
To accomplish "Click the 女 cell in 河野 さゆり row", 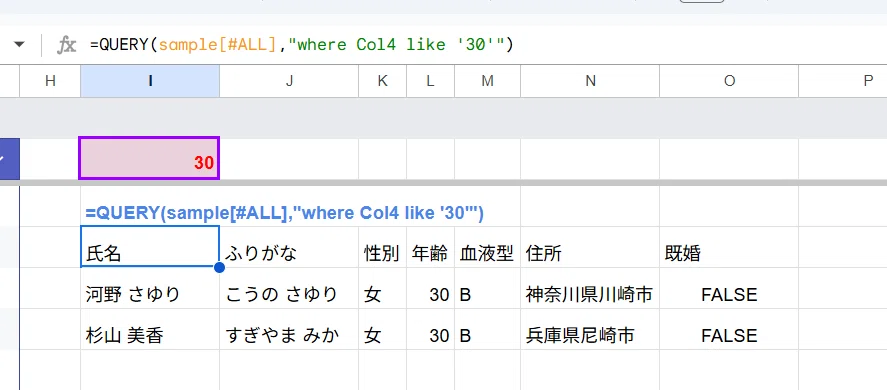I will (382, 288).
